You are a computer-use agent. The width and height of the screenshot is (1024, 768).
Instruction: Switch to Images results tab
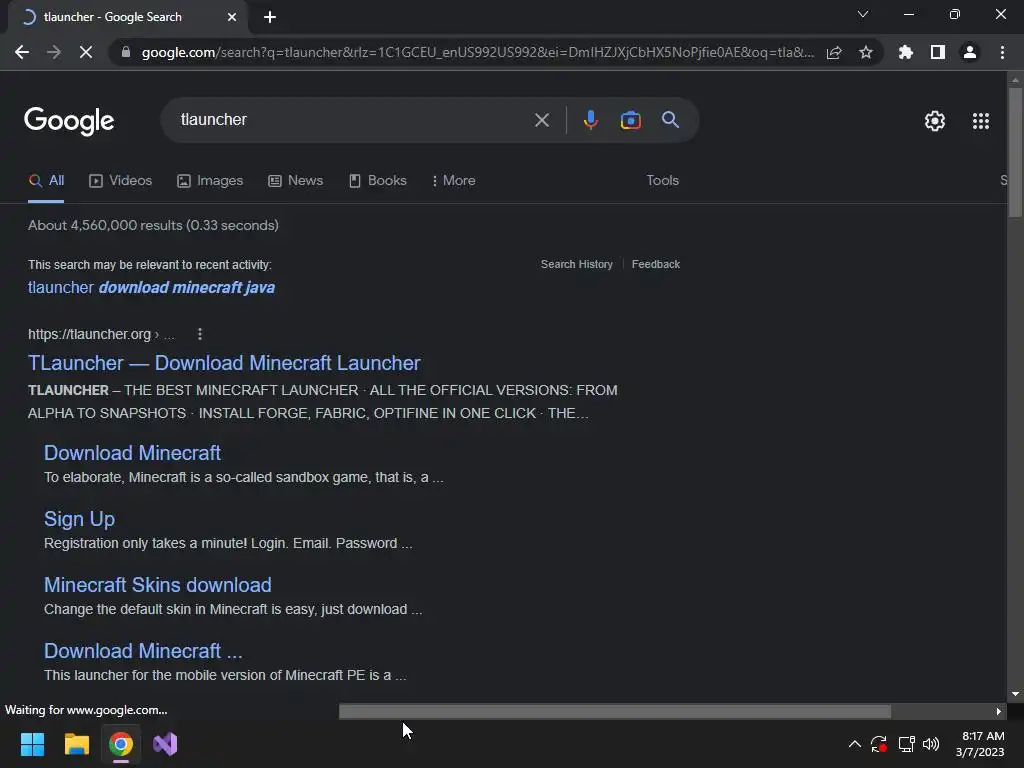pyautogui.click(x=210, y=180)
